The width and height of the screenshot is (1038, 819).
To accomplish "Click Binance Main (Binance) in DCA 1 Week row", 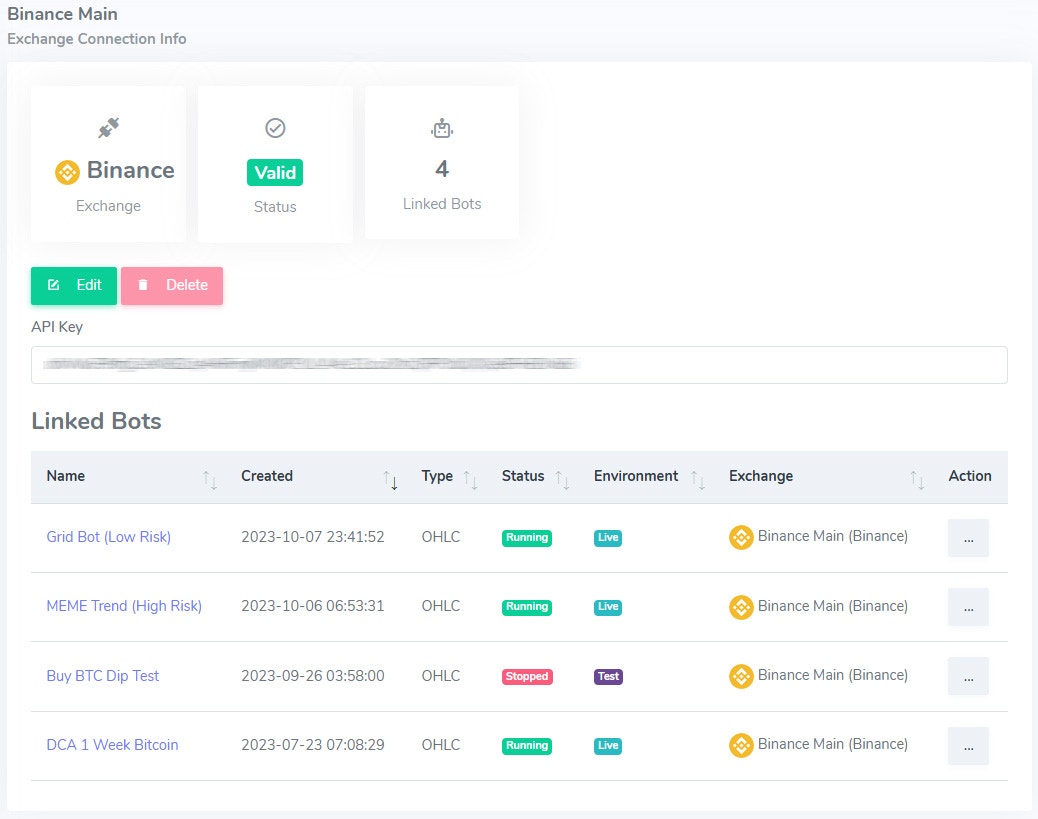I will (833, 744).
